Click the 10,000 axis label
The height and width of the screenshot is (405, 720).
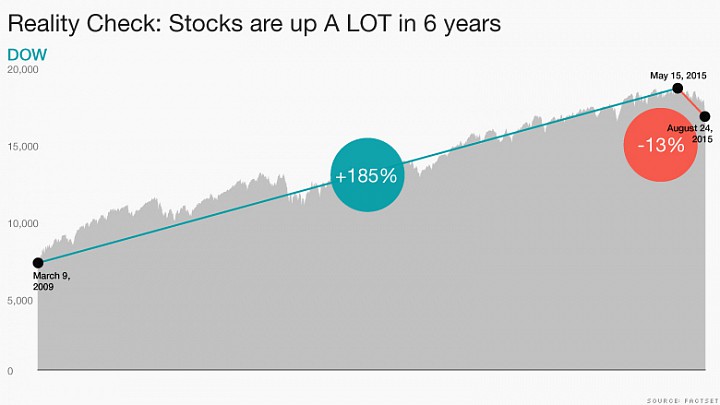click(x=22, y=224)
